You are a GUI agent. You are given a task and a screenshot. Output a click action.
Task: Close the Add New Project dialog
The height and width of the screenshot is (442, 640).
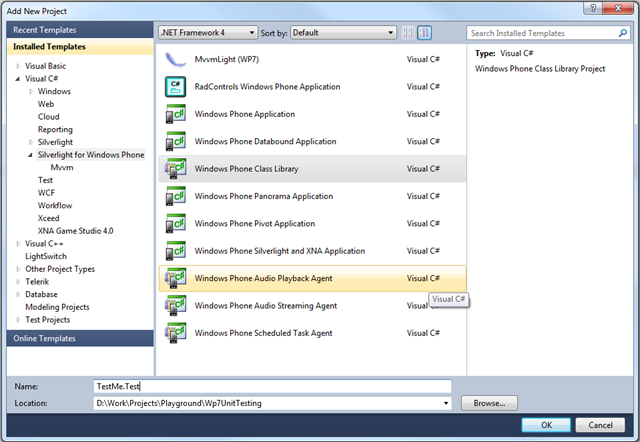click(618, 8)
